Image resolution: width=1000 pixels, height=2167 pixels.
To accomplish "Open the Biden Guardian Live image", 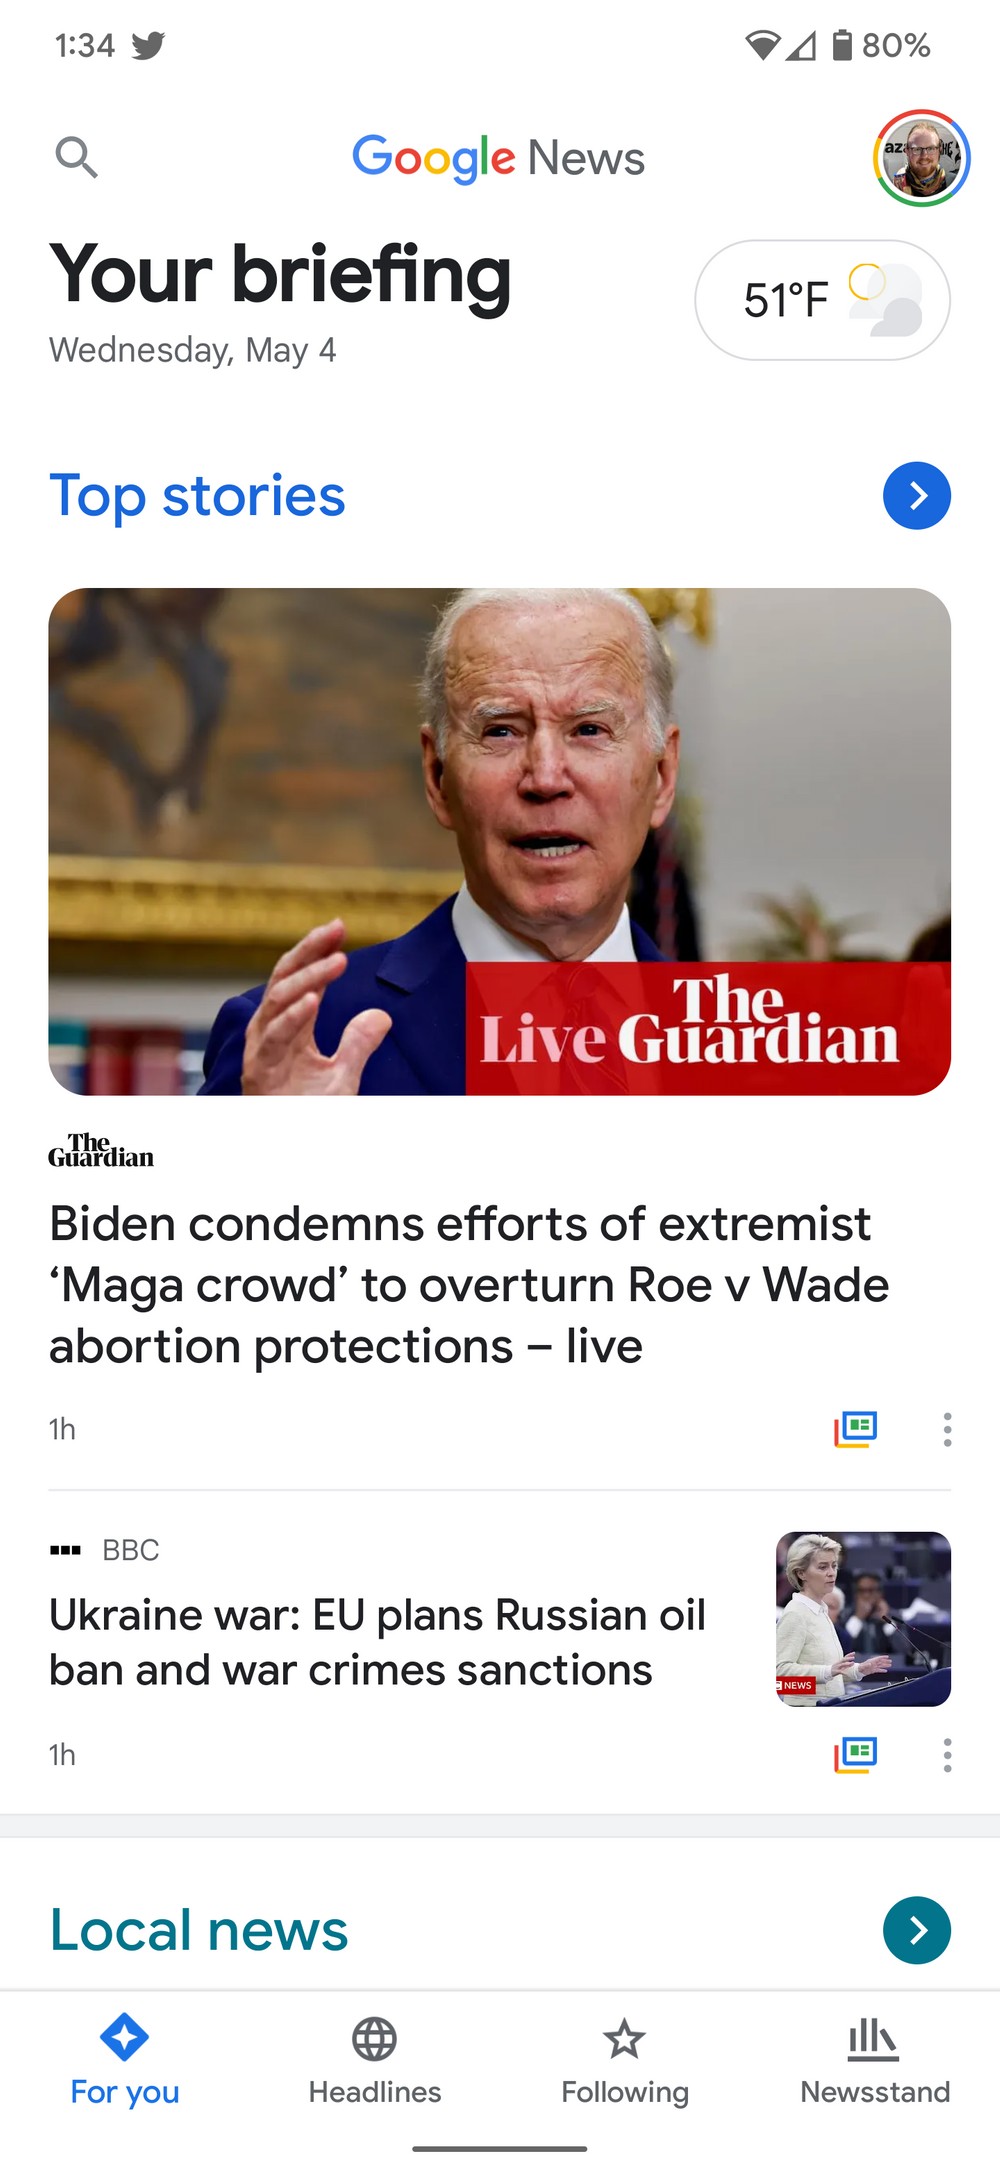I will click(499, 841).
